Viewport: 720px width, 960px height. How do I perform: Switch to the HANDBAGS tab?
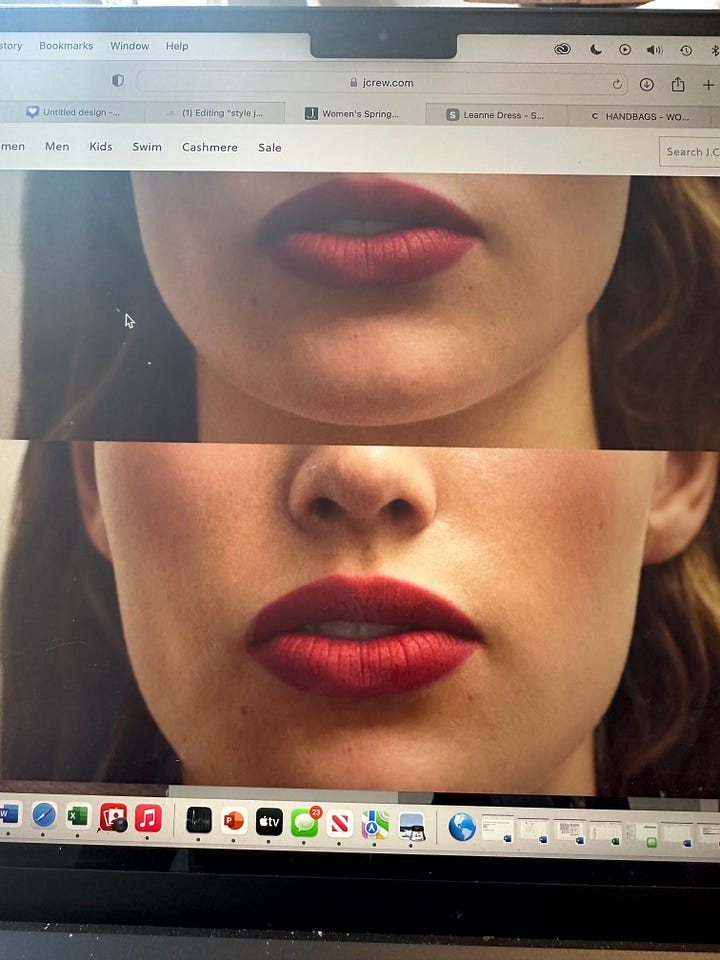tap(640, 116)
